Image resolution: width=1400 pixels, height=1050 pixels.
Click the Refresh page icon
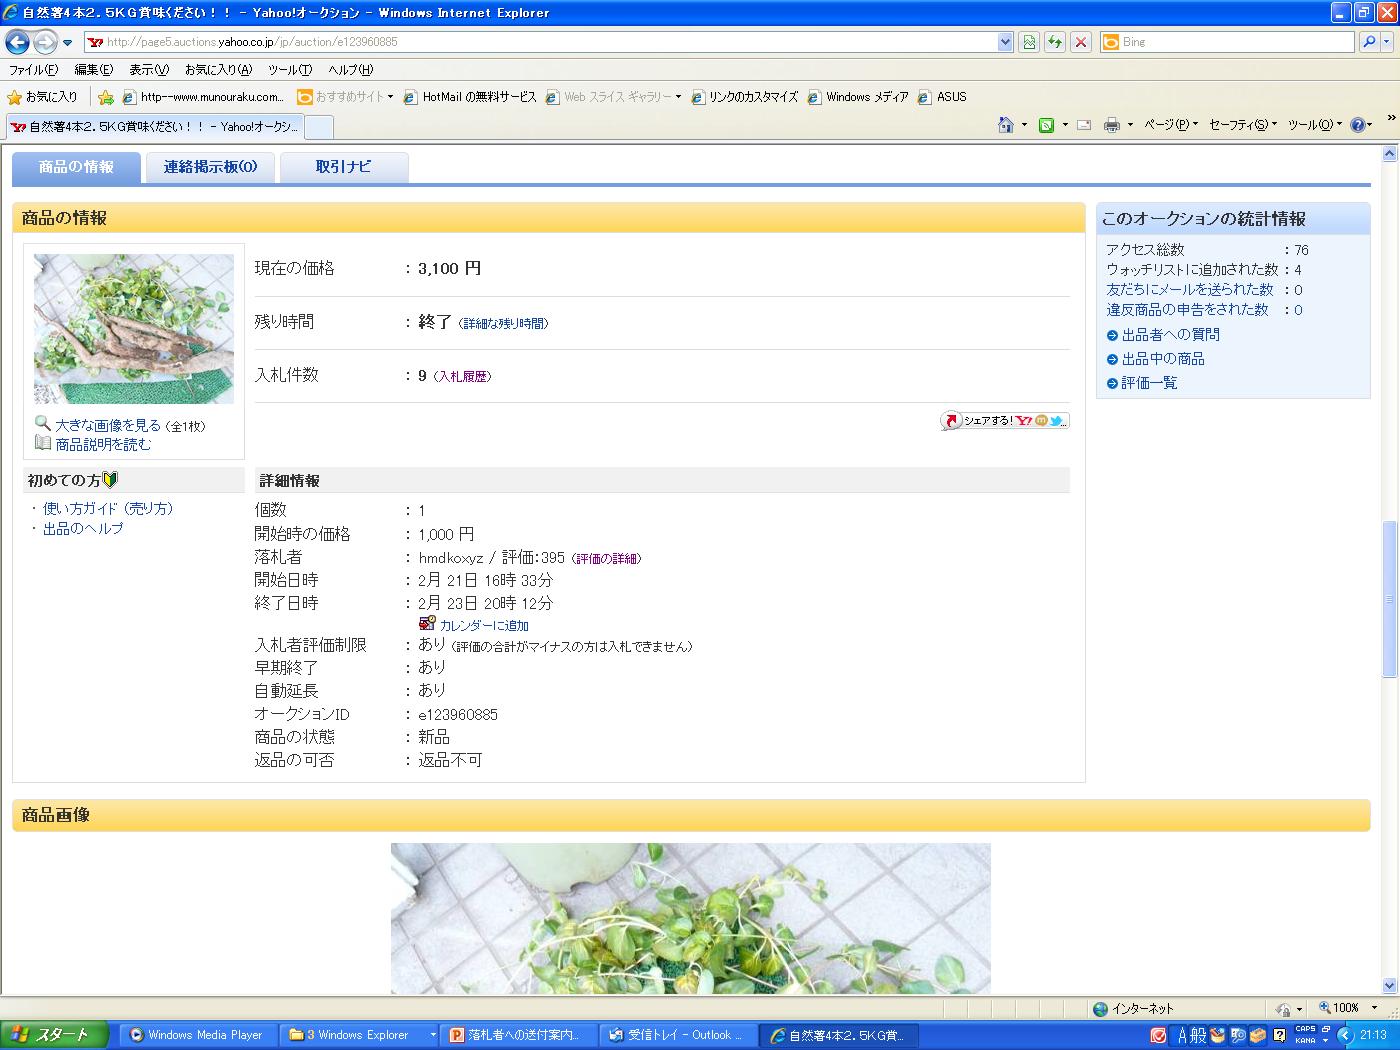coord(1054,42)
